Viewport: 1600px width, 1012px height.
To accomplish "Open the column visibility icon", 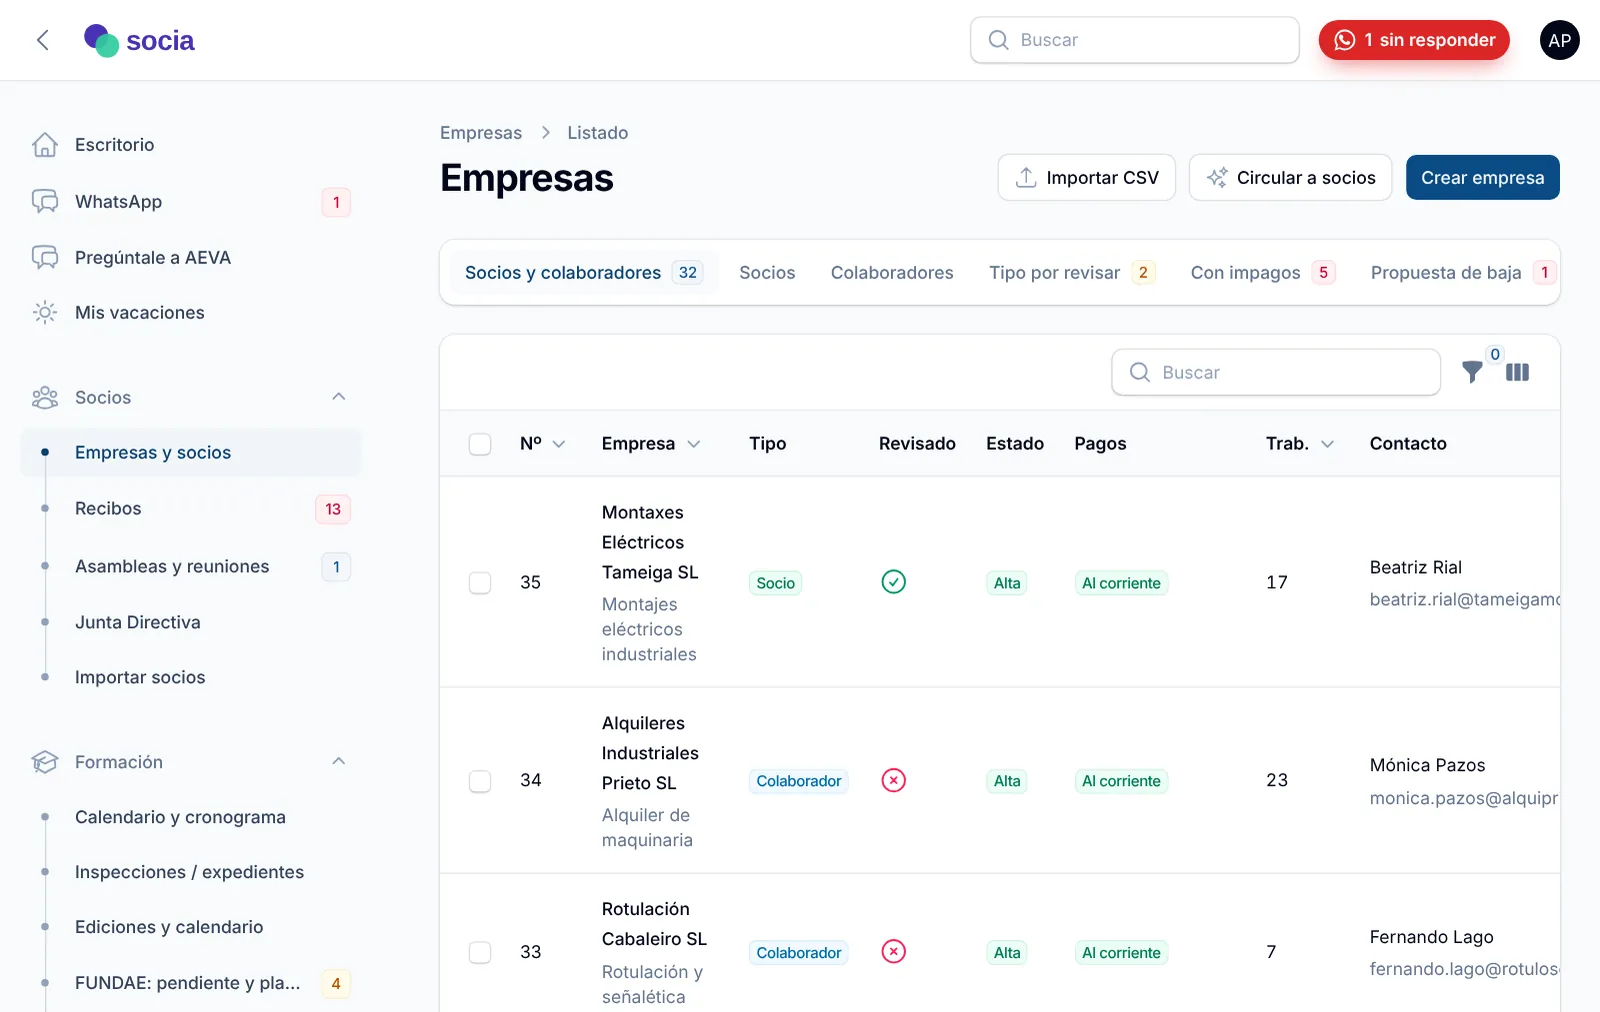I will (1517, 372).
